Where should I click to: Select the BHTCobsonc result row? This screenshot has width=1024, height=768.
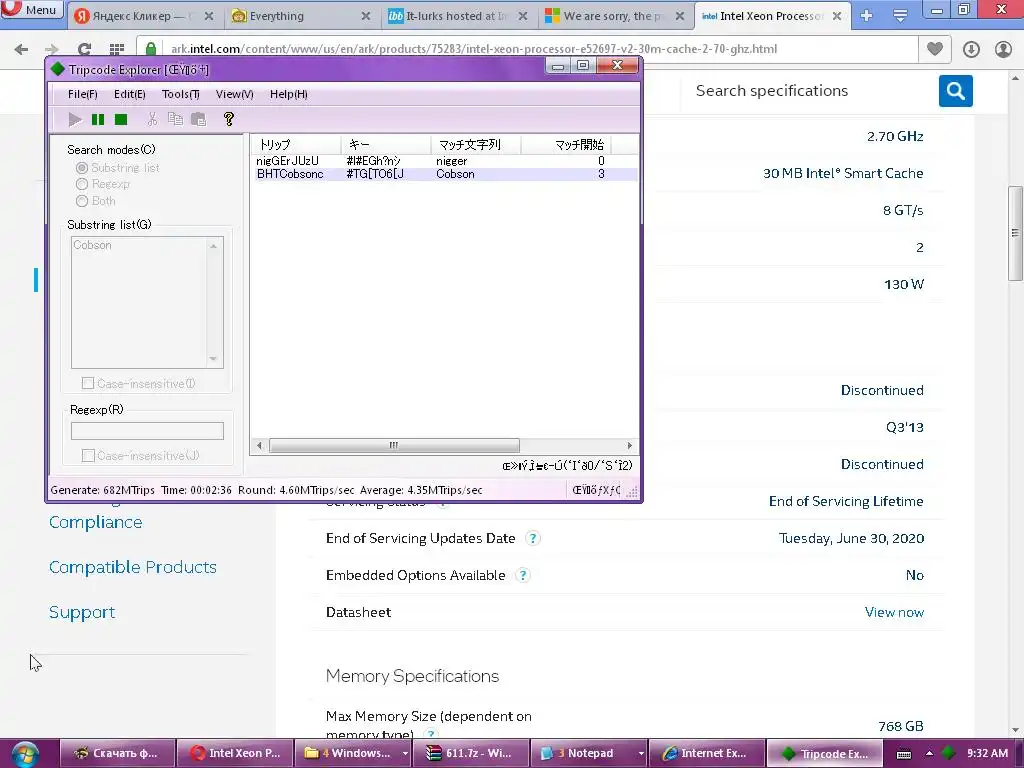(x=443, y=174)
